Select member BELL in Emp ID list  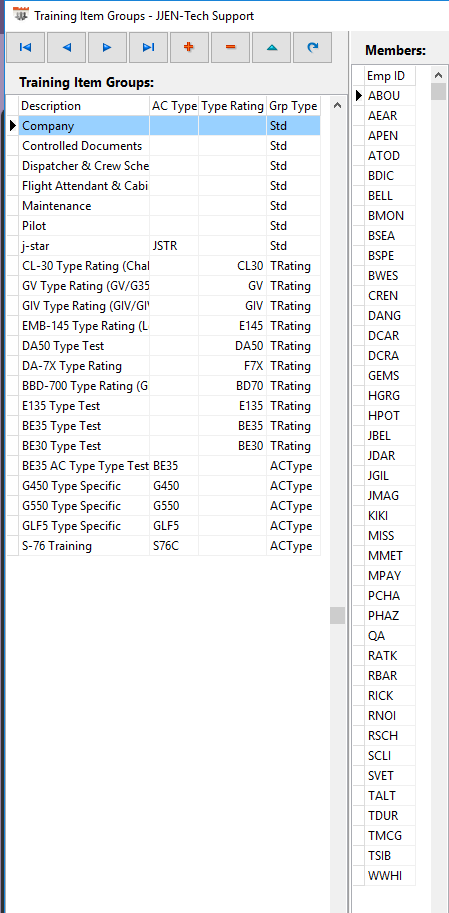(390, 196)
